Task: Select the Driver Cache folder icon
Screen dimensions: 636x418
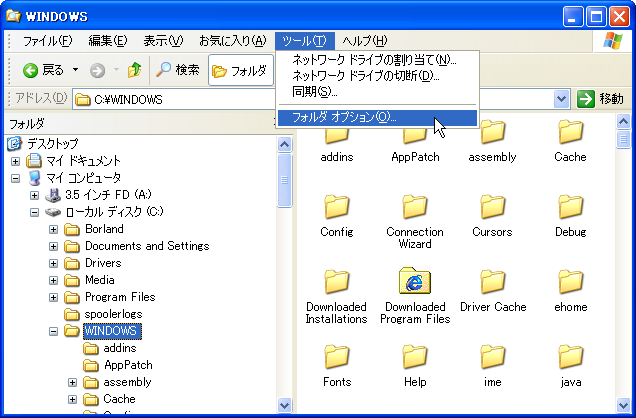Action: point(493,282)
